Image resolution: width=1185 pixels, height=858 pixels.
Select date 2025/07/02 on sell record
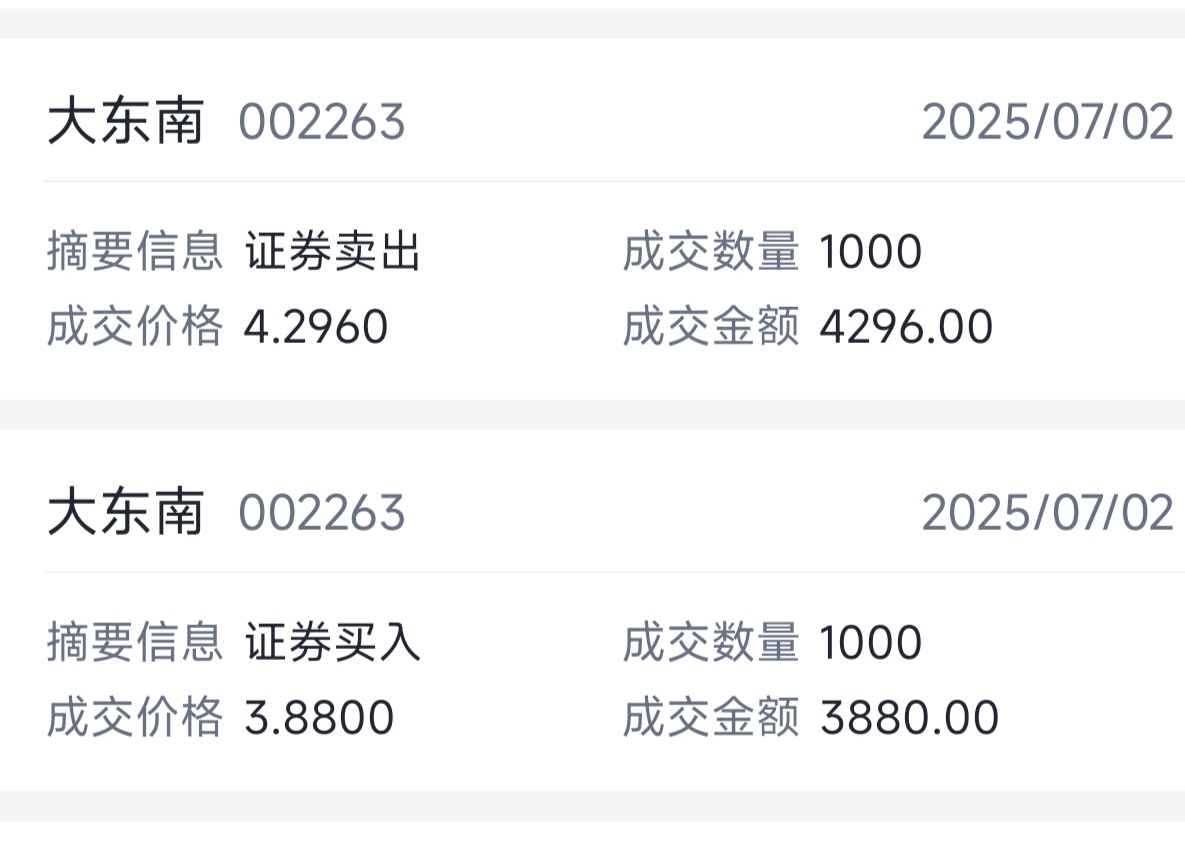click(1047, 122)
